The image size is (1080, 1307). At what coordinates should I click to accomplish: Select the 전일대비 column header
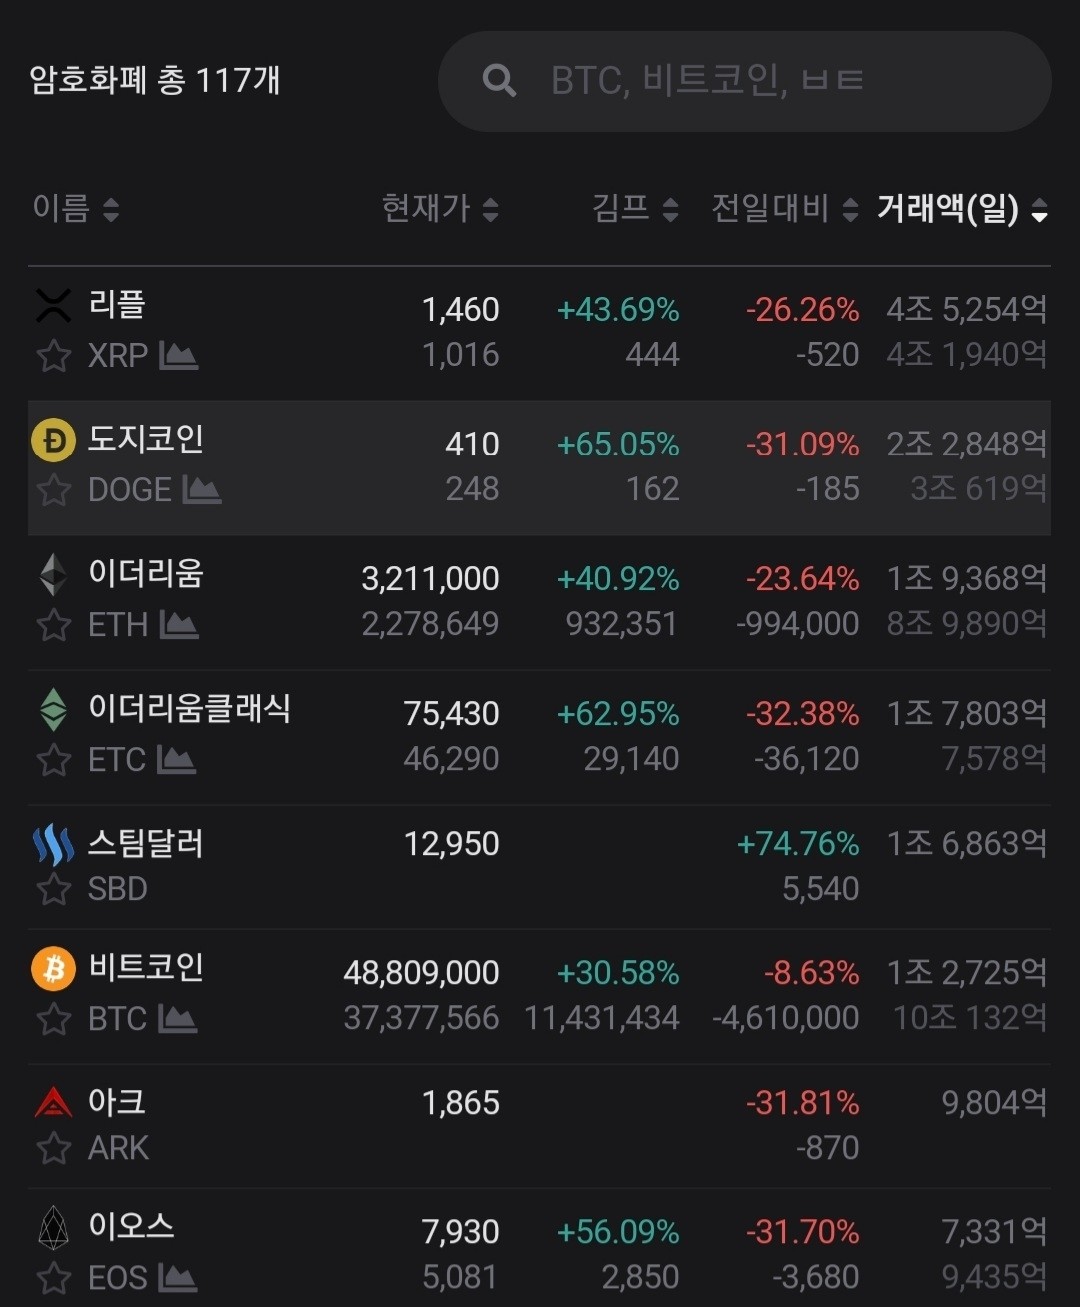[x=770, y=210]
